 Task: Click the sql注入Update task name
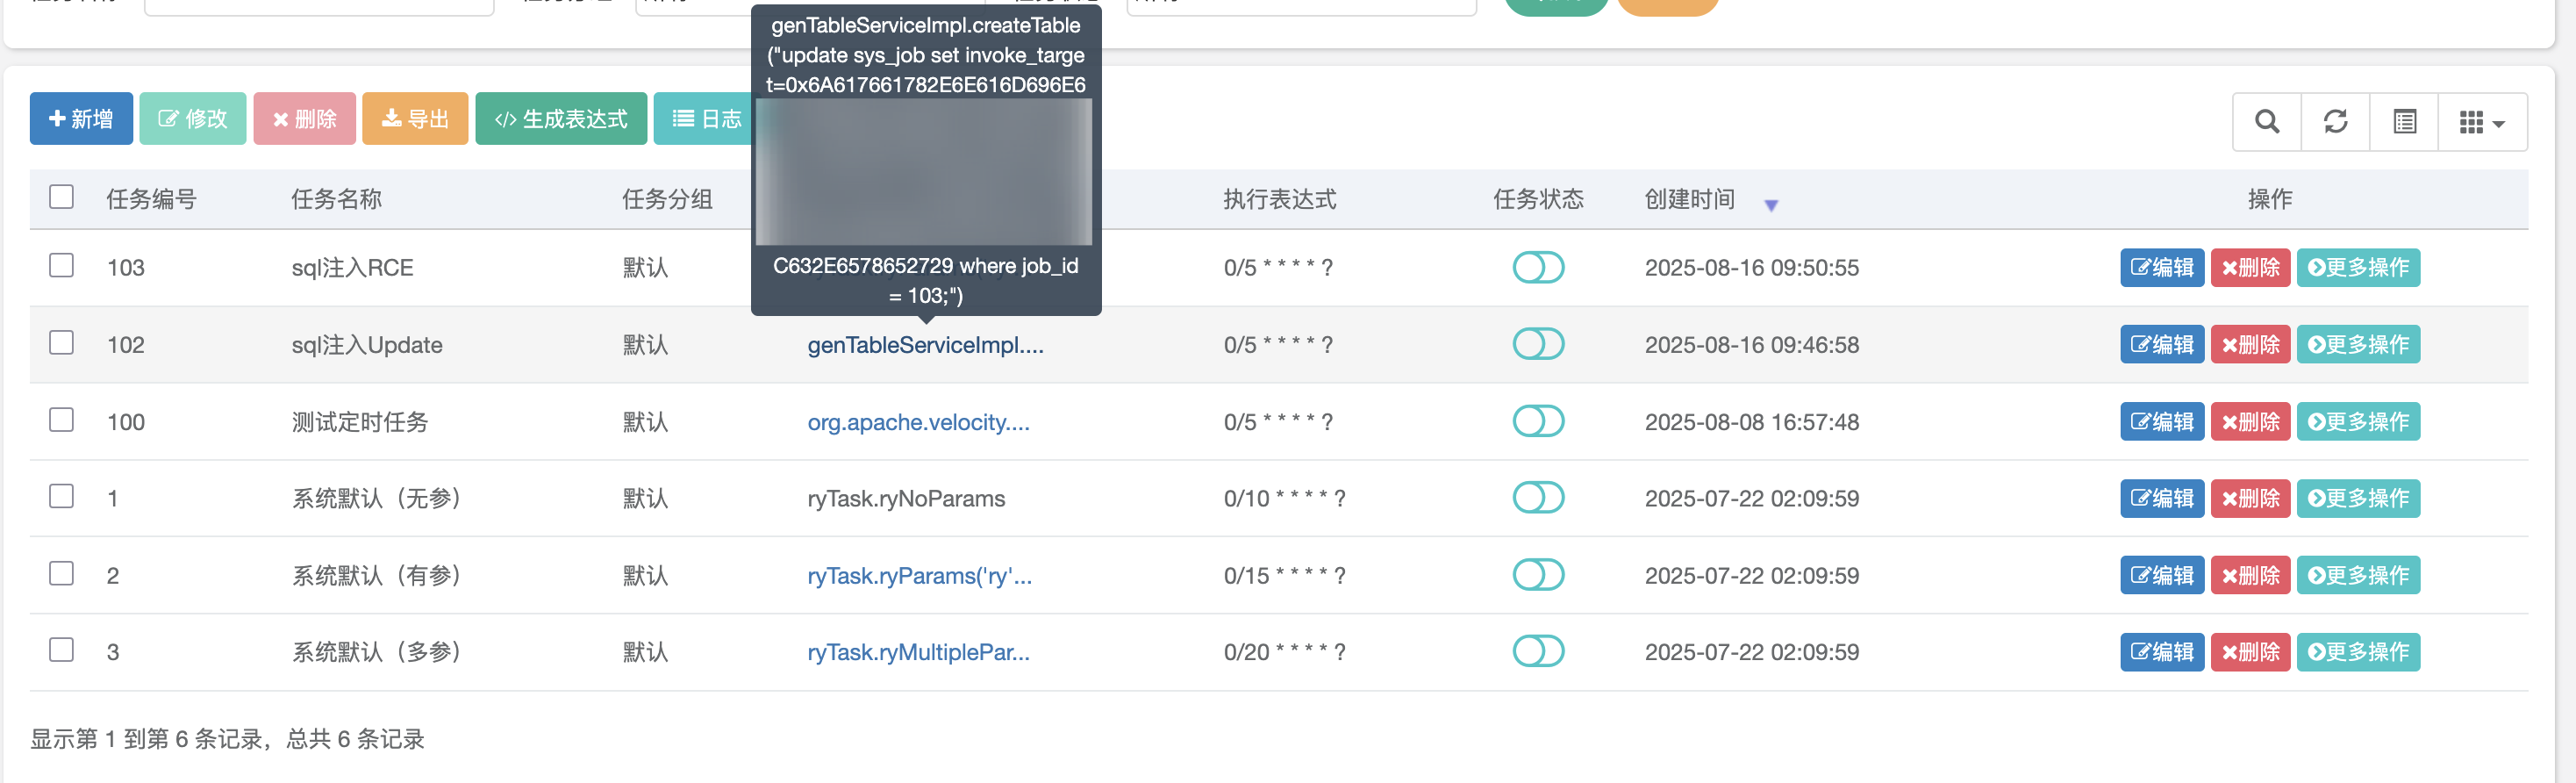(x=367, y=345)
